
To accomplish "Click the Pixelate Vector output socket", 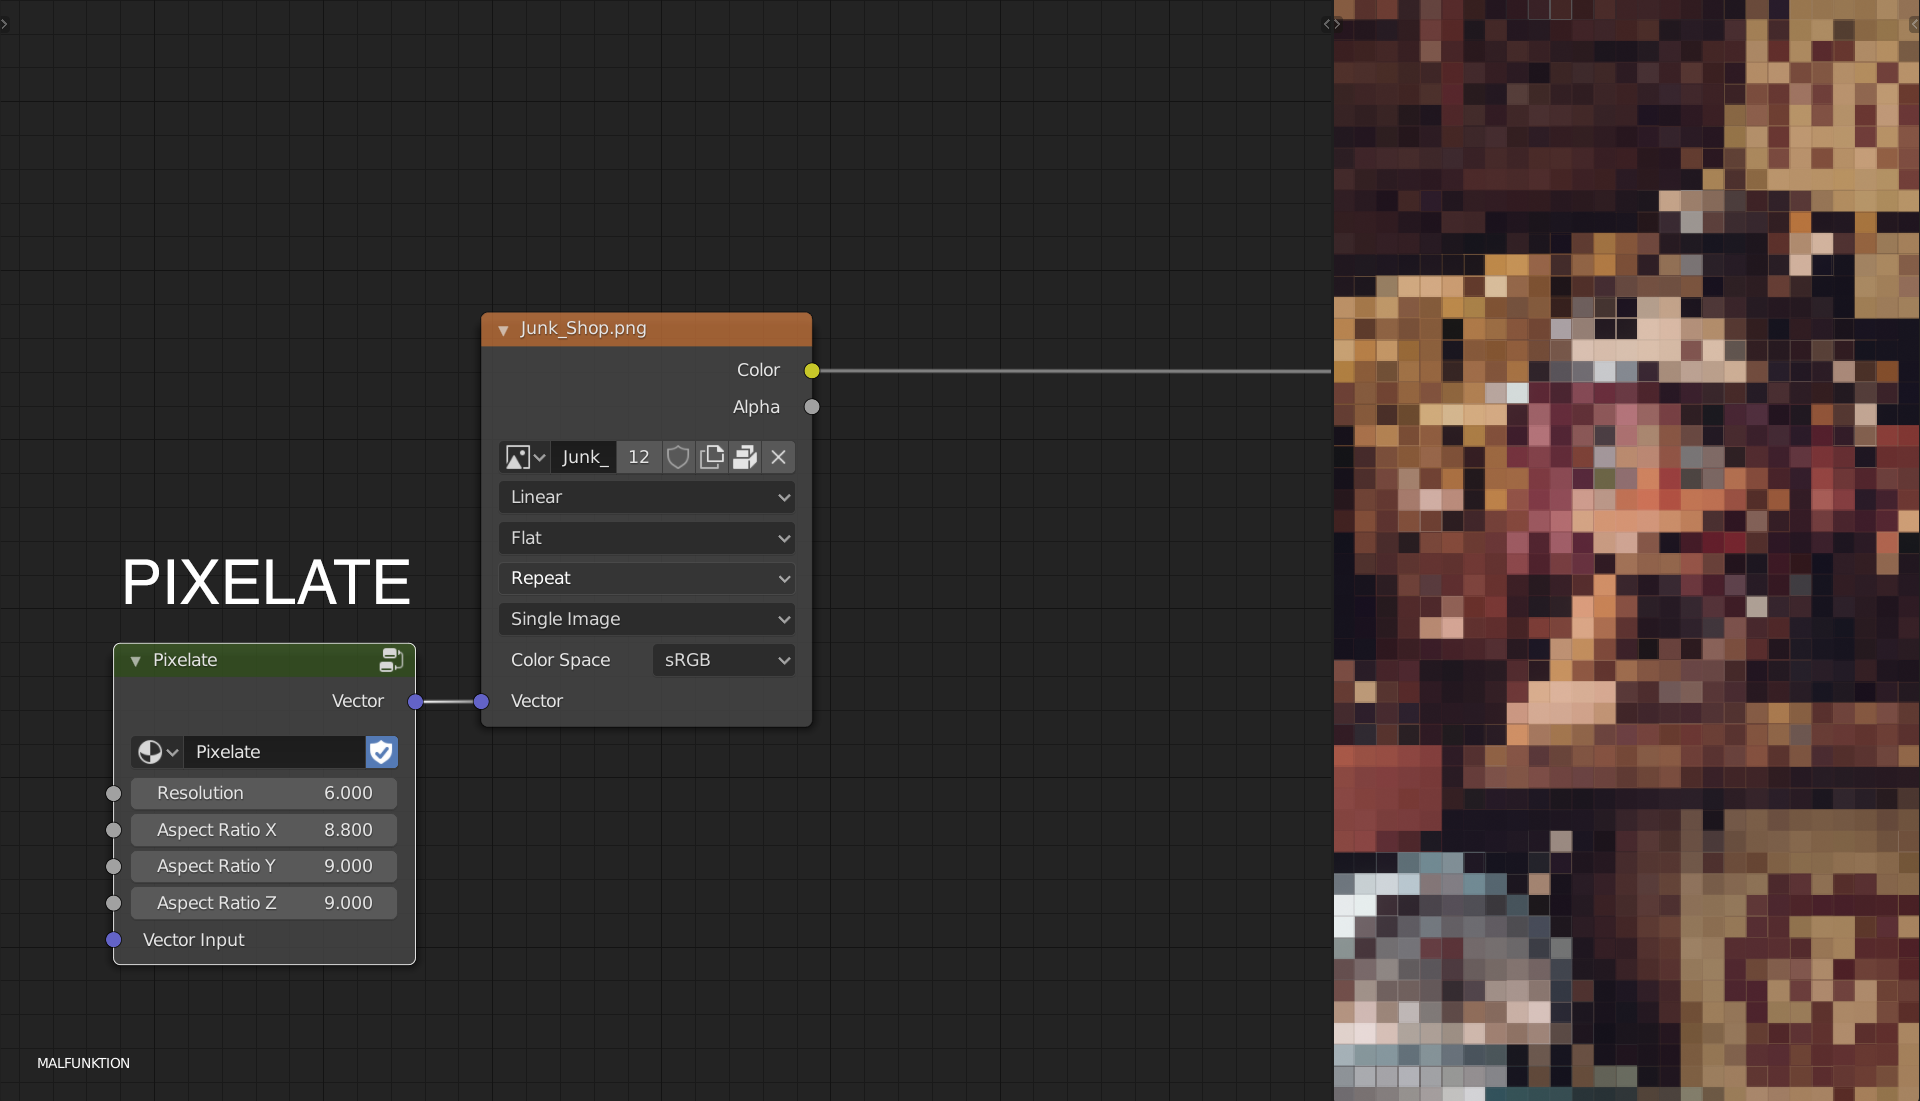I will point(415,702).
